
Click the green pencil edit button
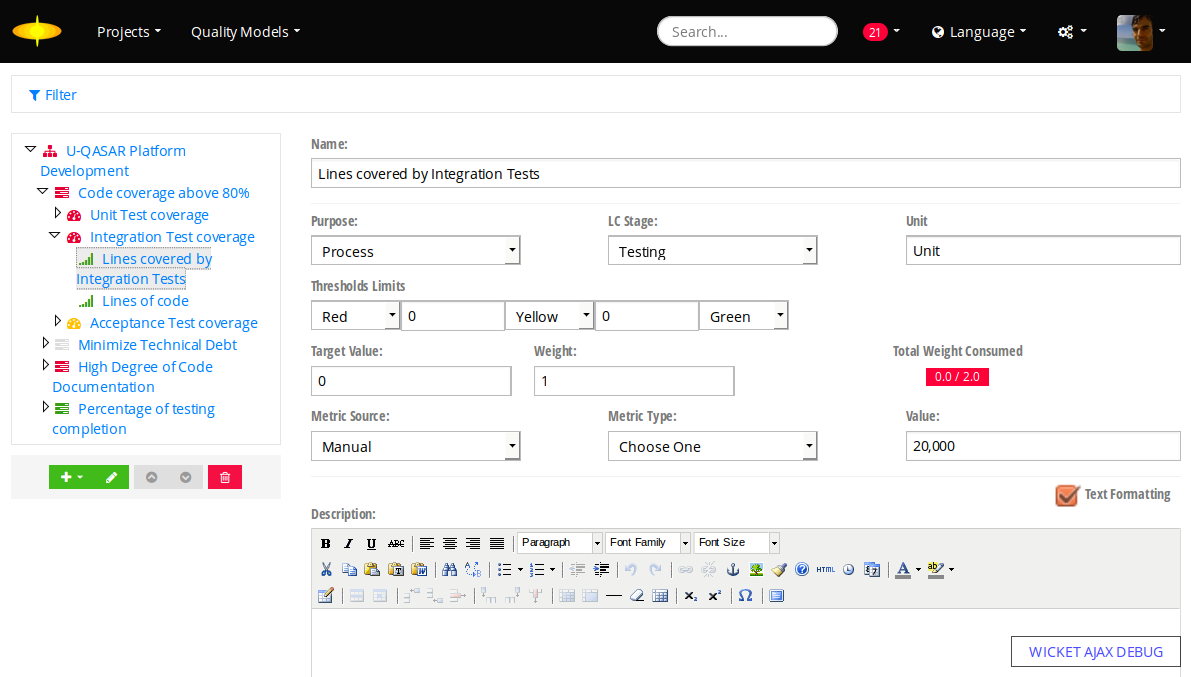(111, 477)
